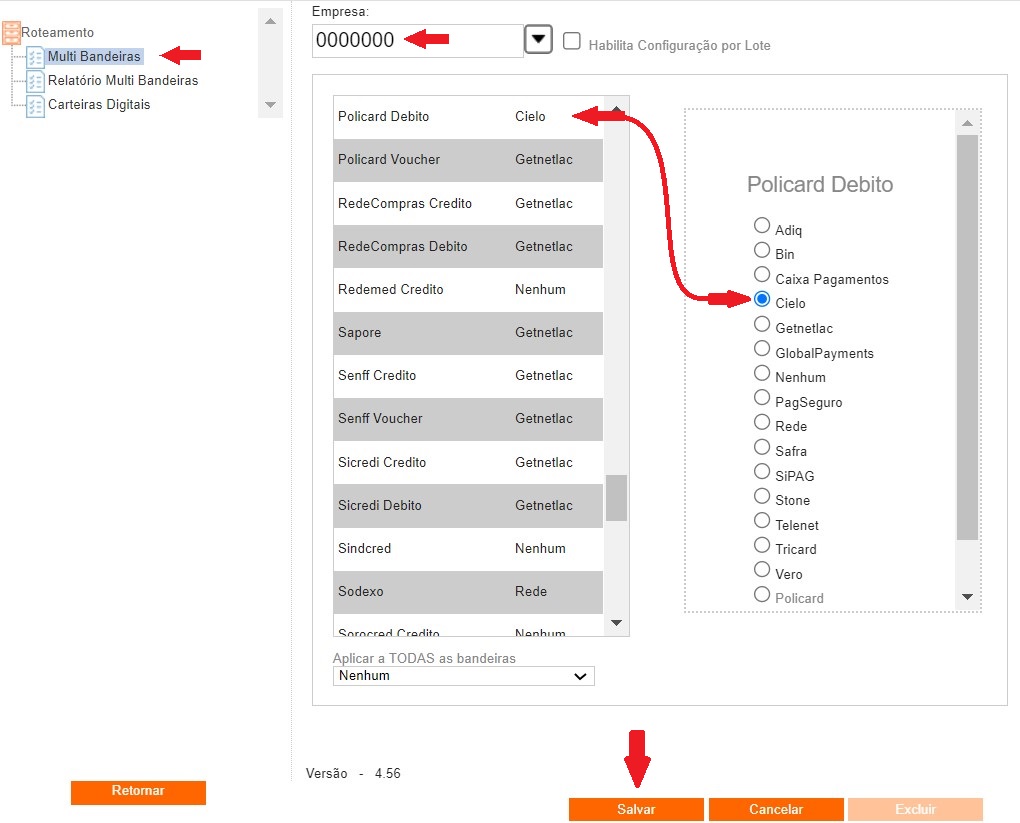Open the Multi Bandeiras tree entry
1020x823 pixels.
94,57
